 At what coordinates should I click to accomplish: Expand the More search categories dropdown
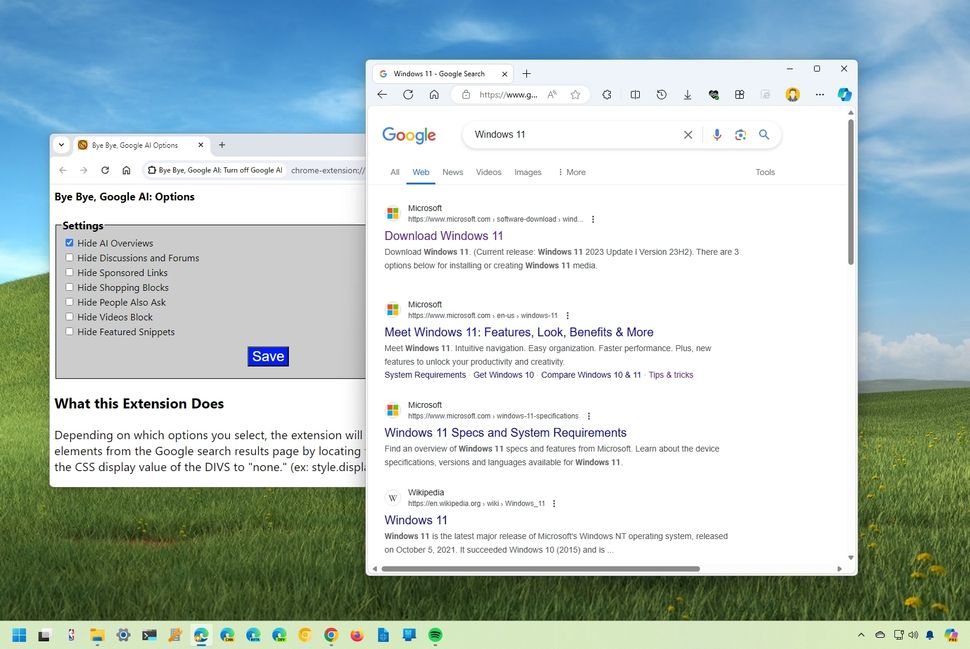pos(572,172)
